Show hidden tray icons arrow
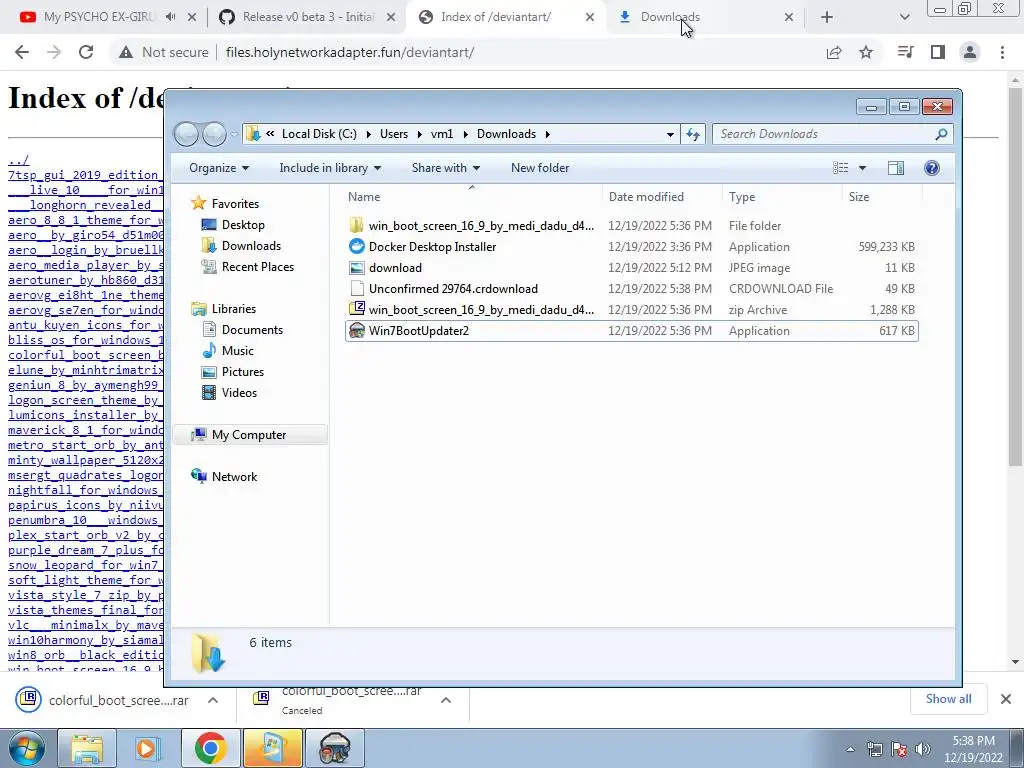This screenshot has width=1024, height=768. tap(850, 749)
